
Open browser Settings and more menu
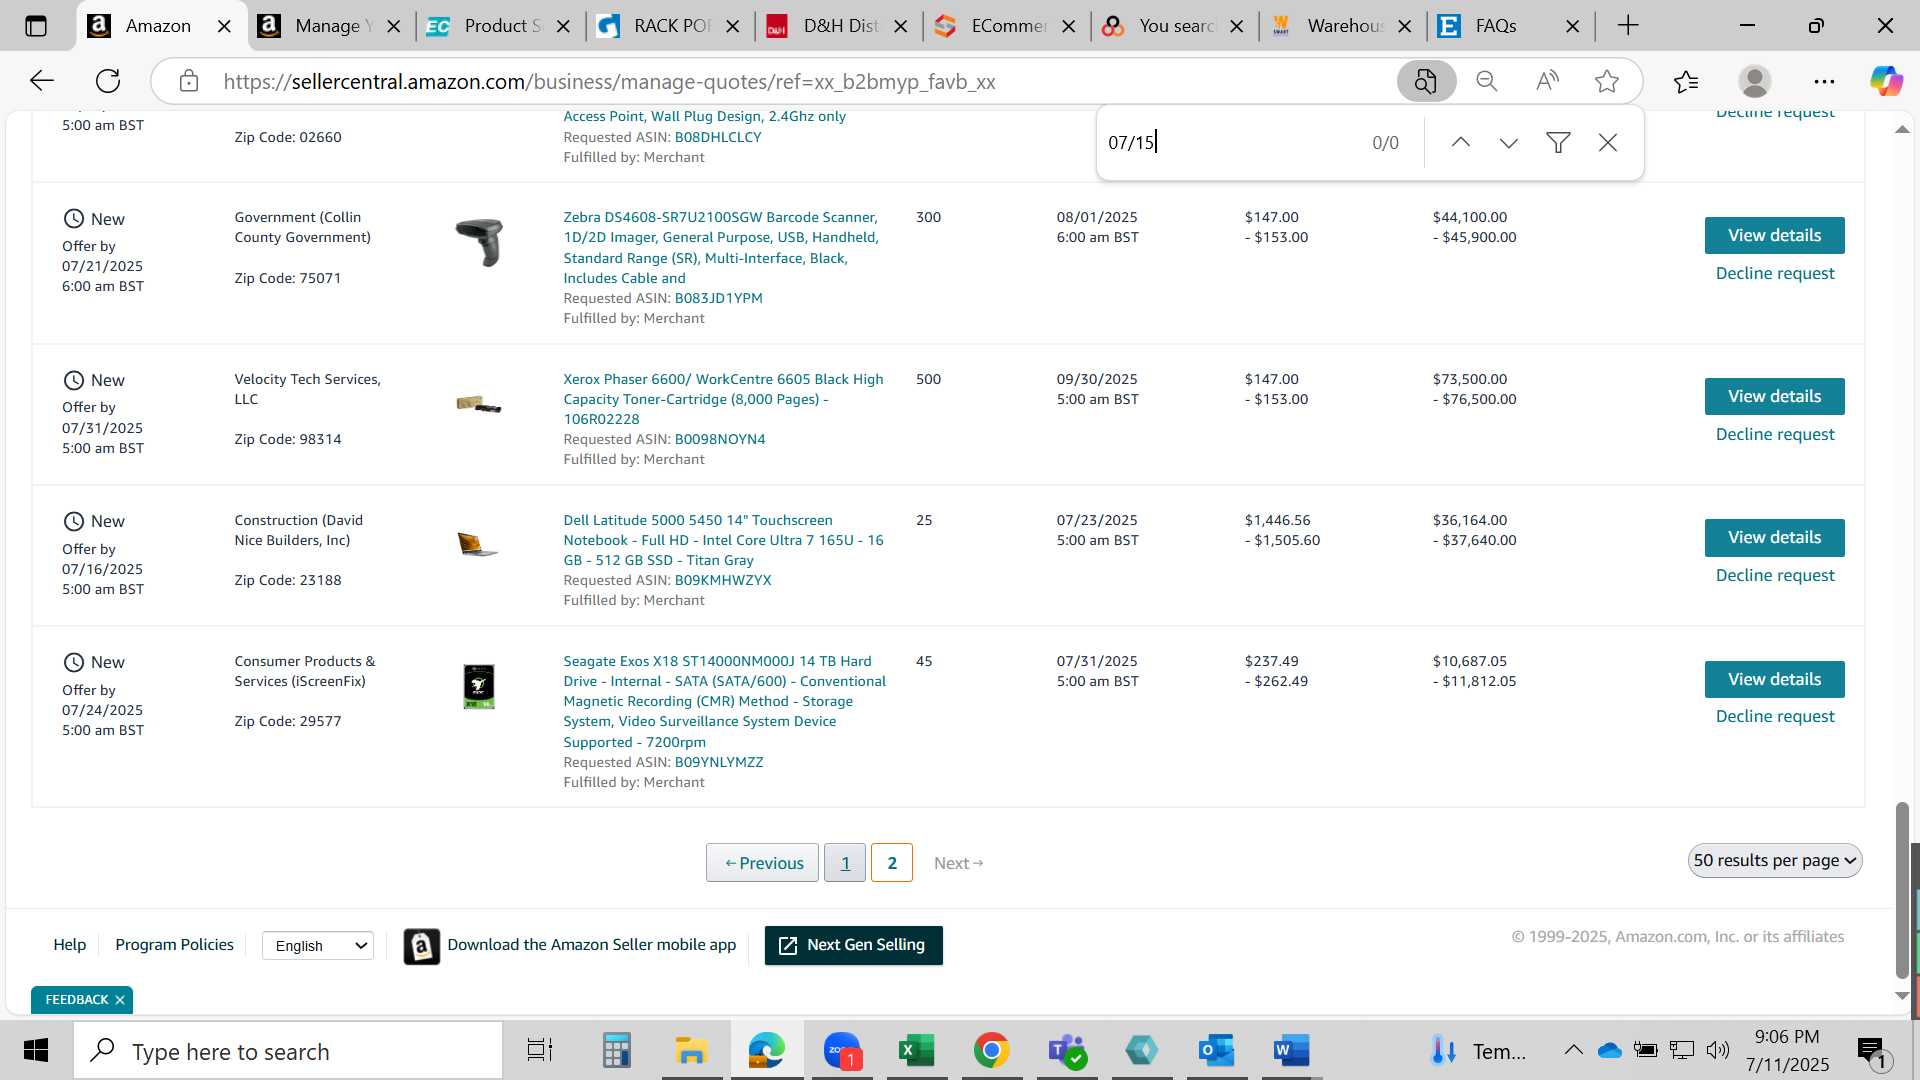click(1824, 81)
